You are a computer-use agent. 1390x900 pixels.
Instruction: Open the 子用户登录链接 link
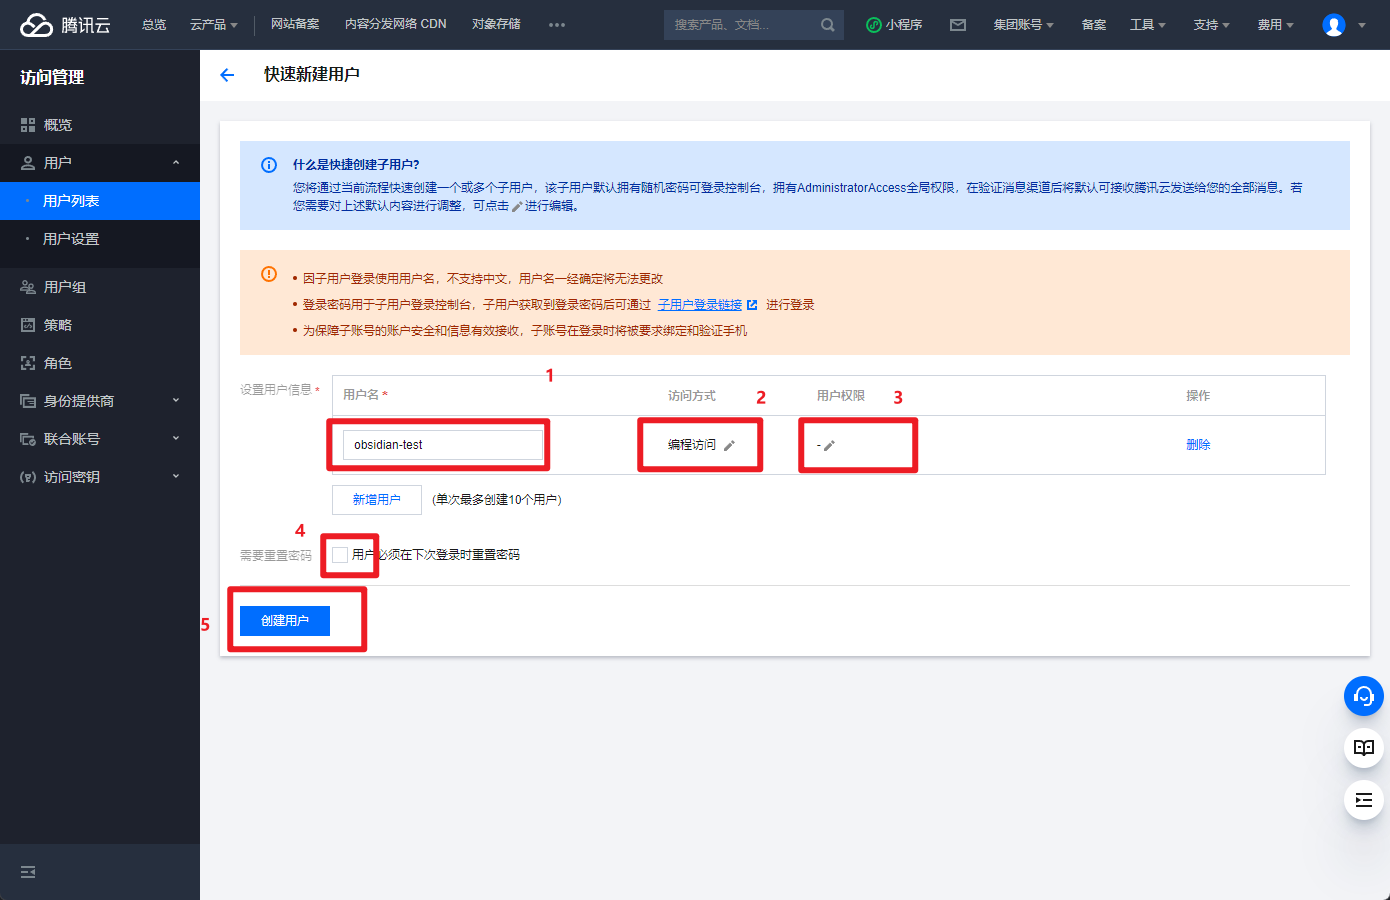pos(700,305)
